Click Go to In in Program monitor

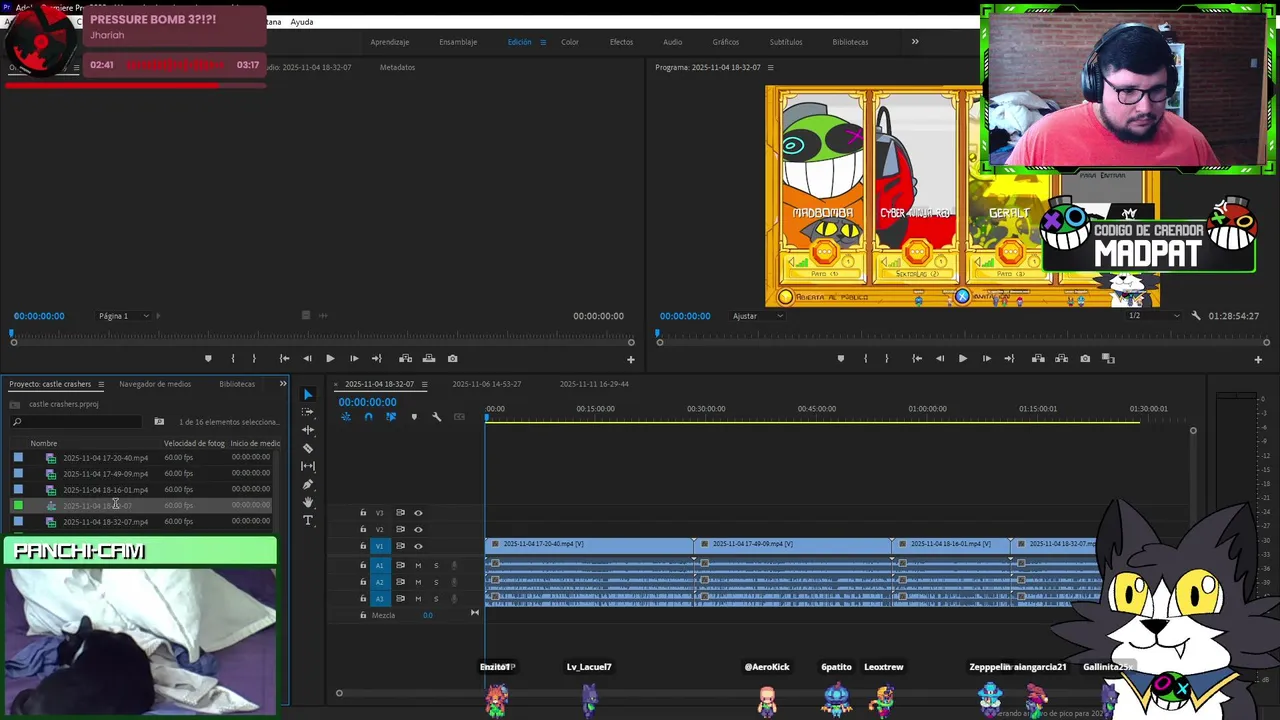[x=917, y=358]
